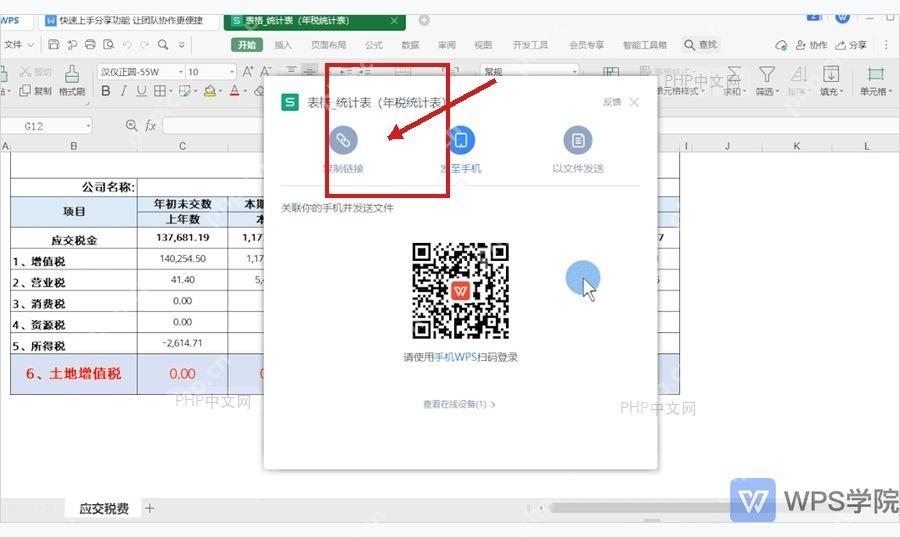Apply the red font color A
The height and width of the screenshot is (537, 900).
click(234, 91)
